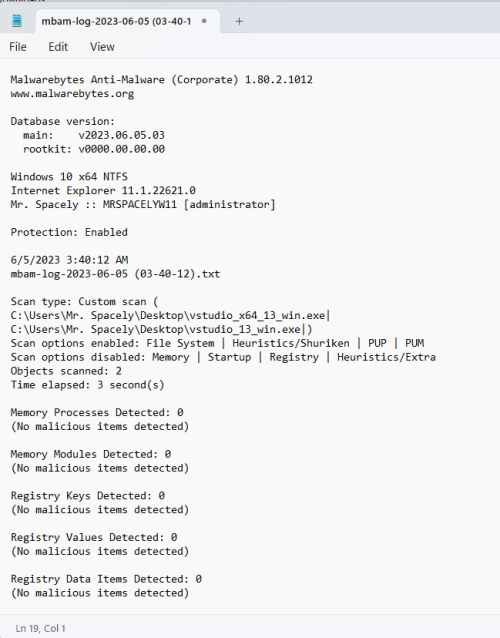The height and width of the screenshot is (638, 500).
Task: Click the Malwarebytes Anti-Malware version line
Action: tap(162, 79)
